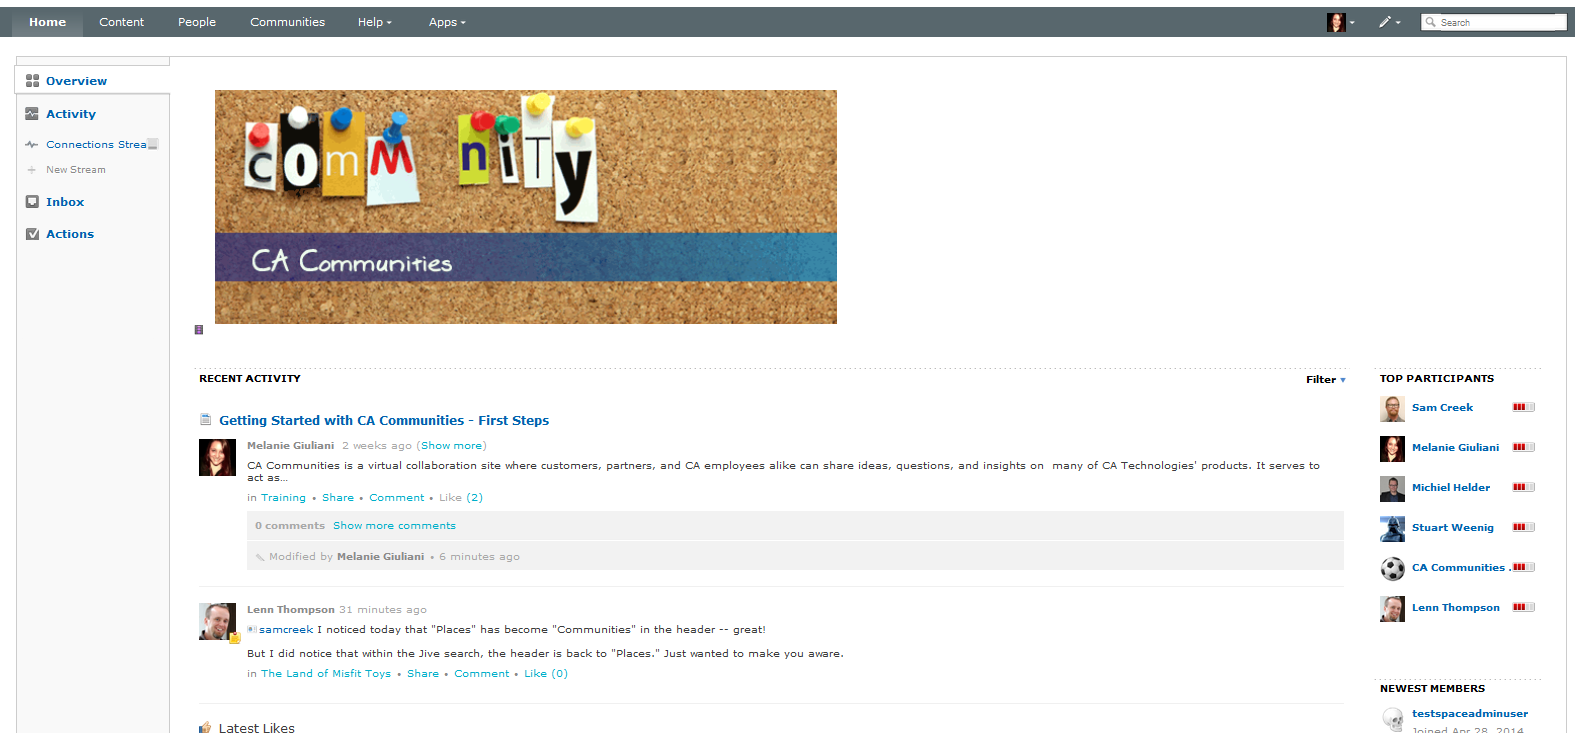The height and width of the screenshot is (733, 1575).
Task: Open the Overview grid icon in sidebar
Action: (x=32, y=81)
